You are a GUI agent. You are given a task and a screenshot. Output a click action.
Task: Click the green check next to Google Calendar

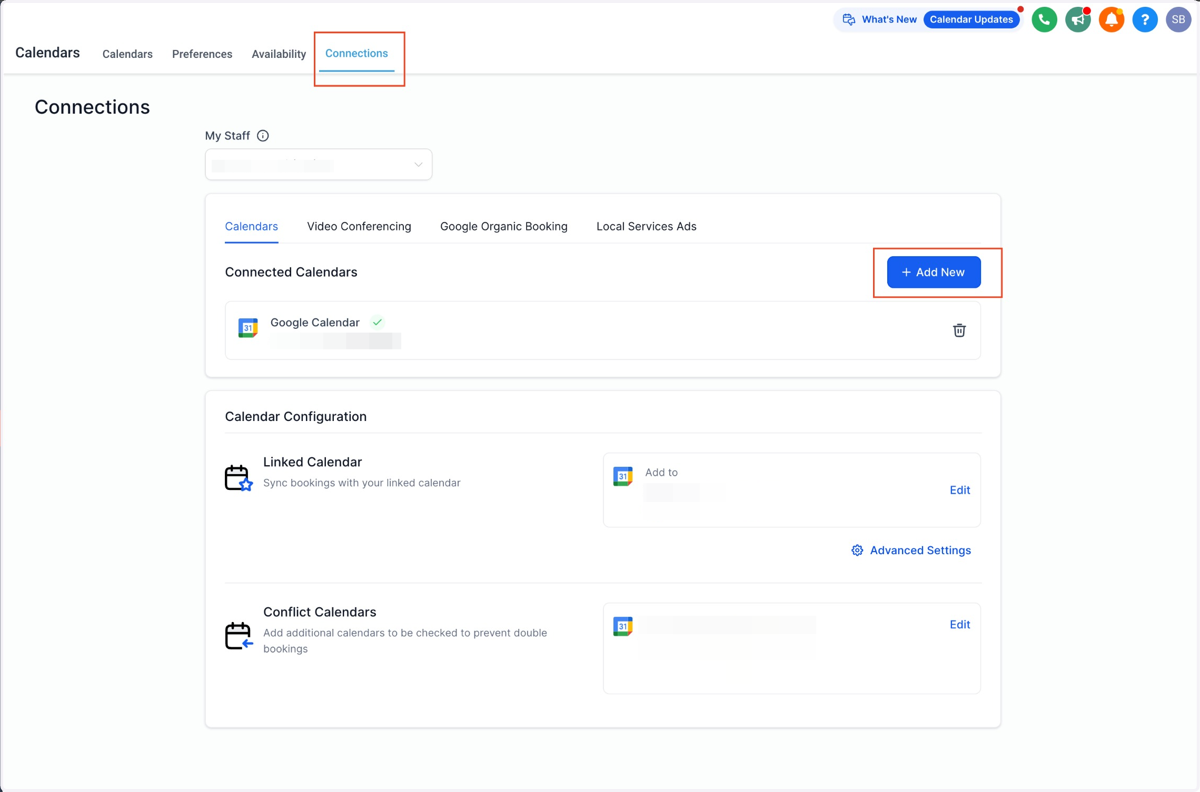pos(377,322)
